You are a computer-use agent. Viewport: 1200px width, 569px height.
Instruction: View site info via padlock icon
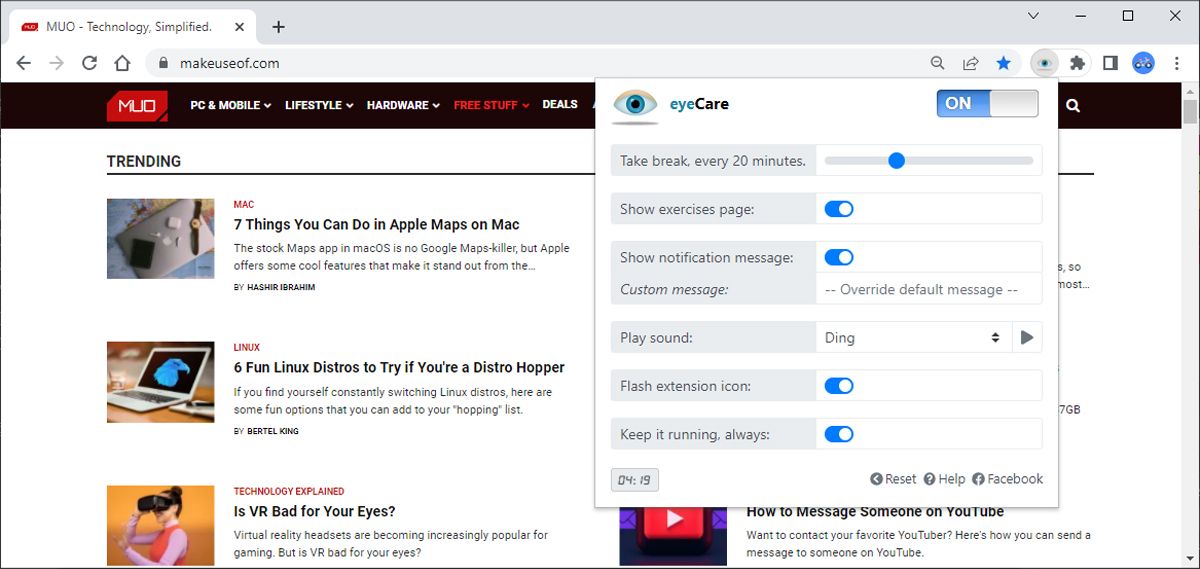[164, 63]
